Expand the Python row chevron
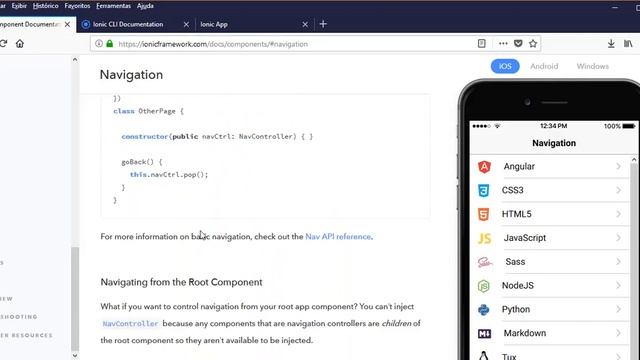The image size is (640, 360). click(618, 309)
